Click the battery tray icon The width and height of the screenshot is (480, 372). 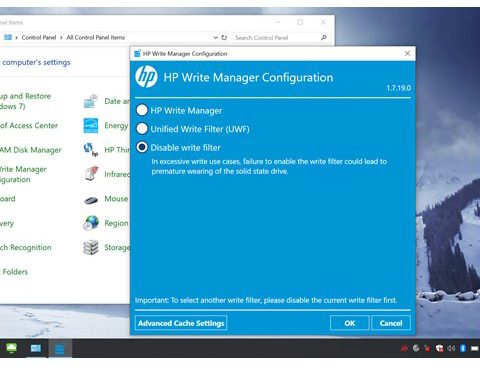[475, 348]
